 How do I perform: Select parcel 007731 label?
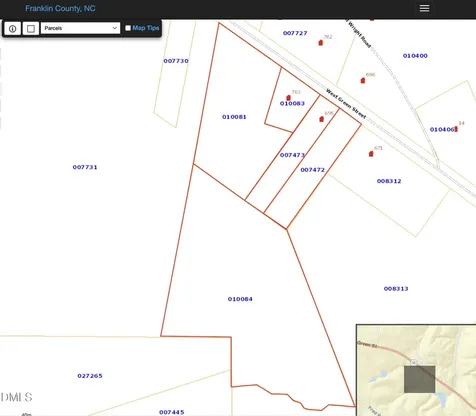click(x=85, y=167)
